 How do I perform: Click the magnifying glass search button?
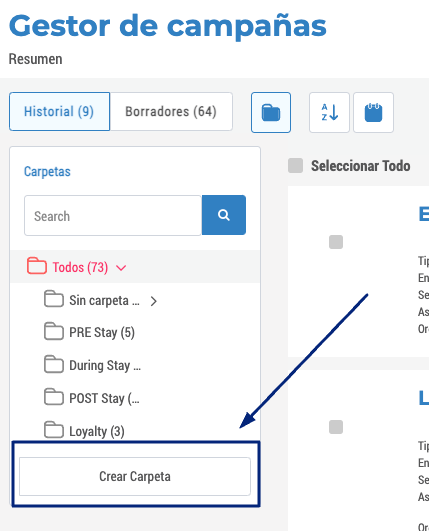224,215
